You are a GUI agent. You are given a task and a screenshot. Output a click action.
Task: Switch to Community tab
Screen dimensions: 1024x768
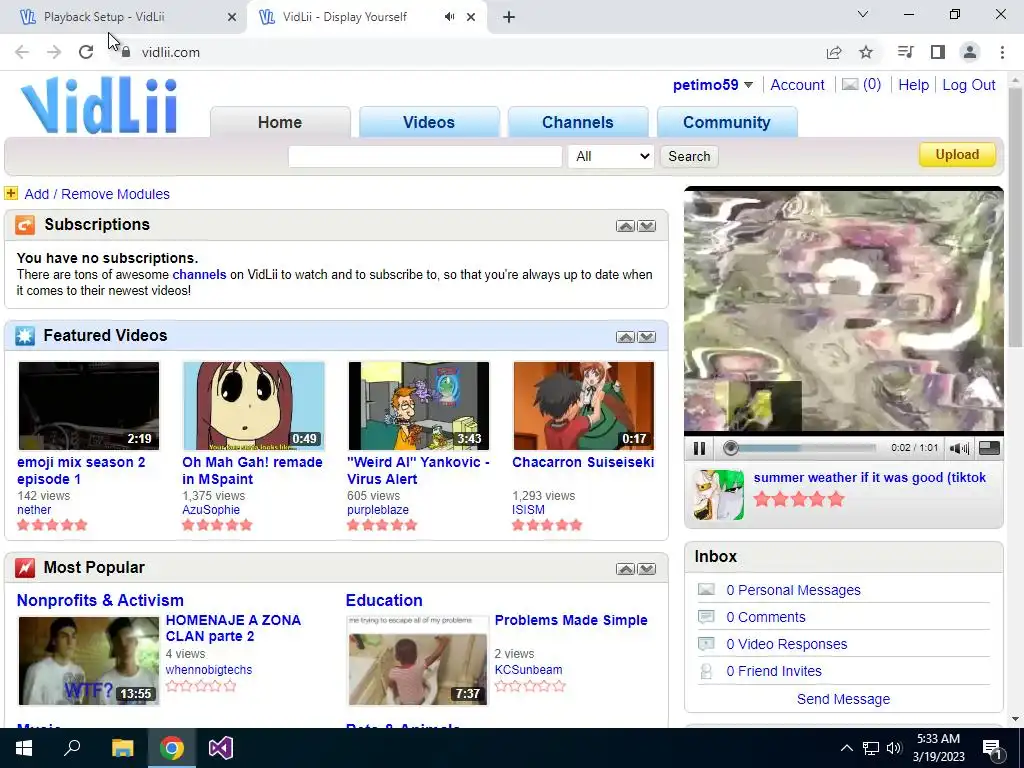tap(727, 122)
